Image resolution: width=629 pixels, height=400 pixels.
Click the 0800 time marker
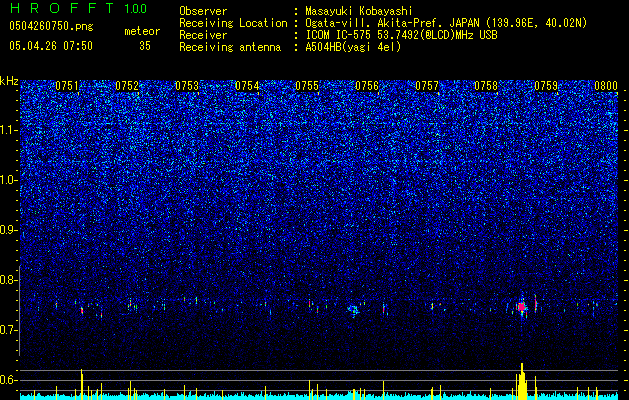(606, 86)
